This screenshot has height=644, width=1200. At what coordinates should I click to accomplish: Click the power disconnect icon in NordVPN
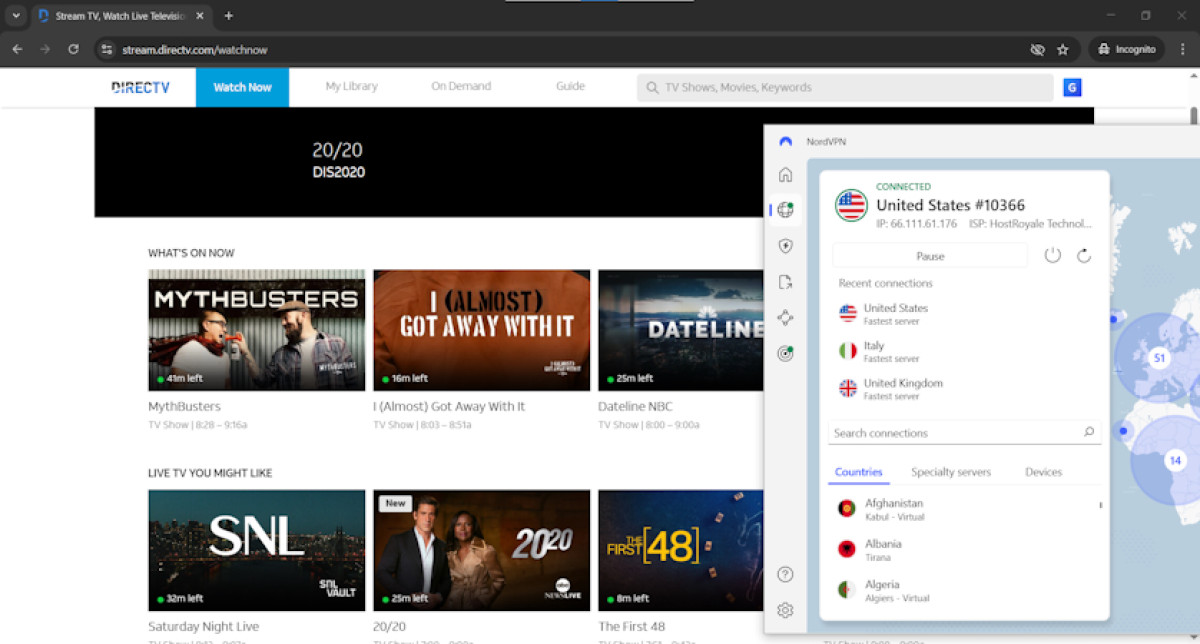click(1052, 255)
